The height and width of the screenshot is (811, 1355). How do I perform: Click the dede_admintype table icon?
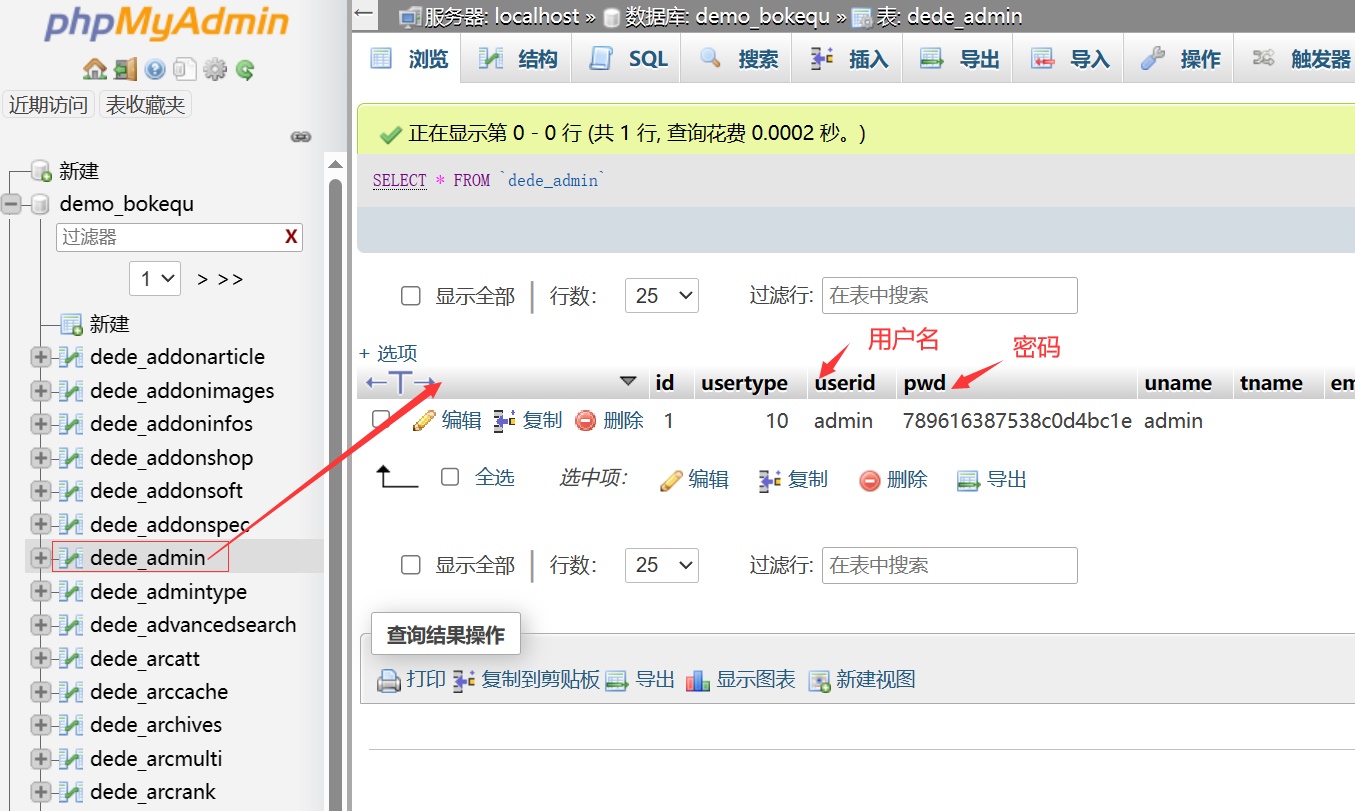pos(71,592)
